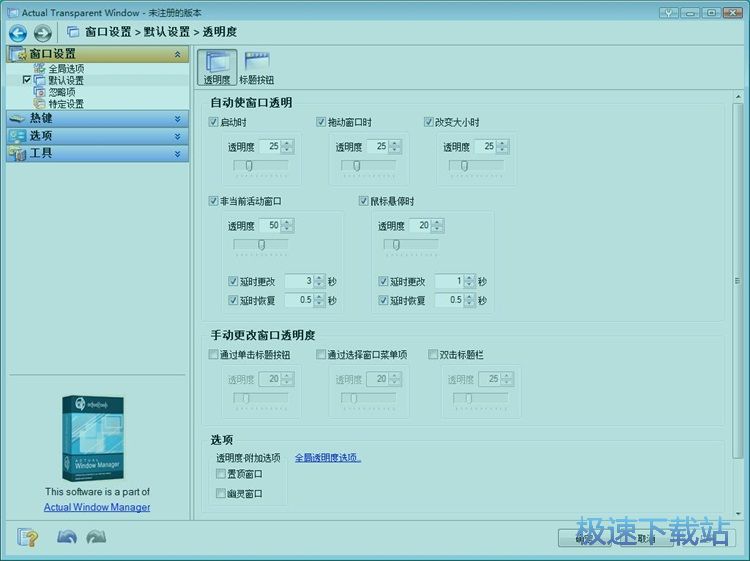Click the 窗口设置 header icon
Screen dimensions: 750x561
(x=18, y=54)
